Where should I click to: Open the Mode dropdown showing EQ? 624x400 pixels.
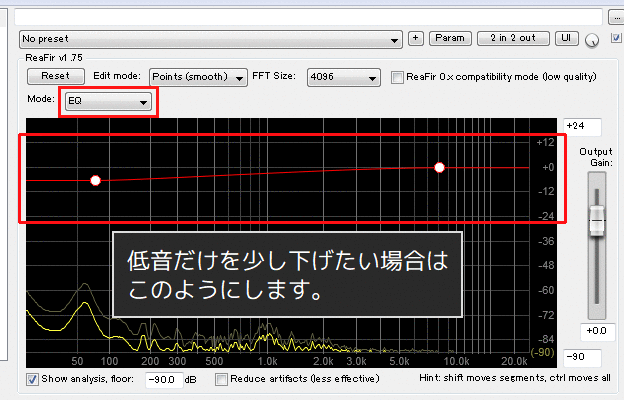tap(108, 101)
